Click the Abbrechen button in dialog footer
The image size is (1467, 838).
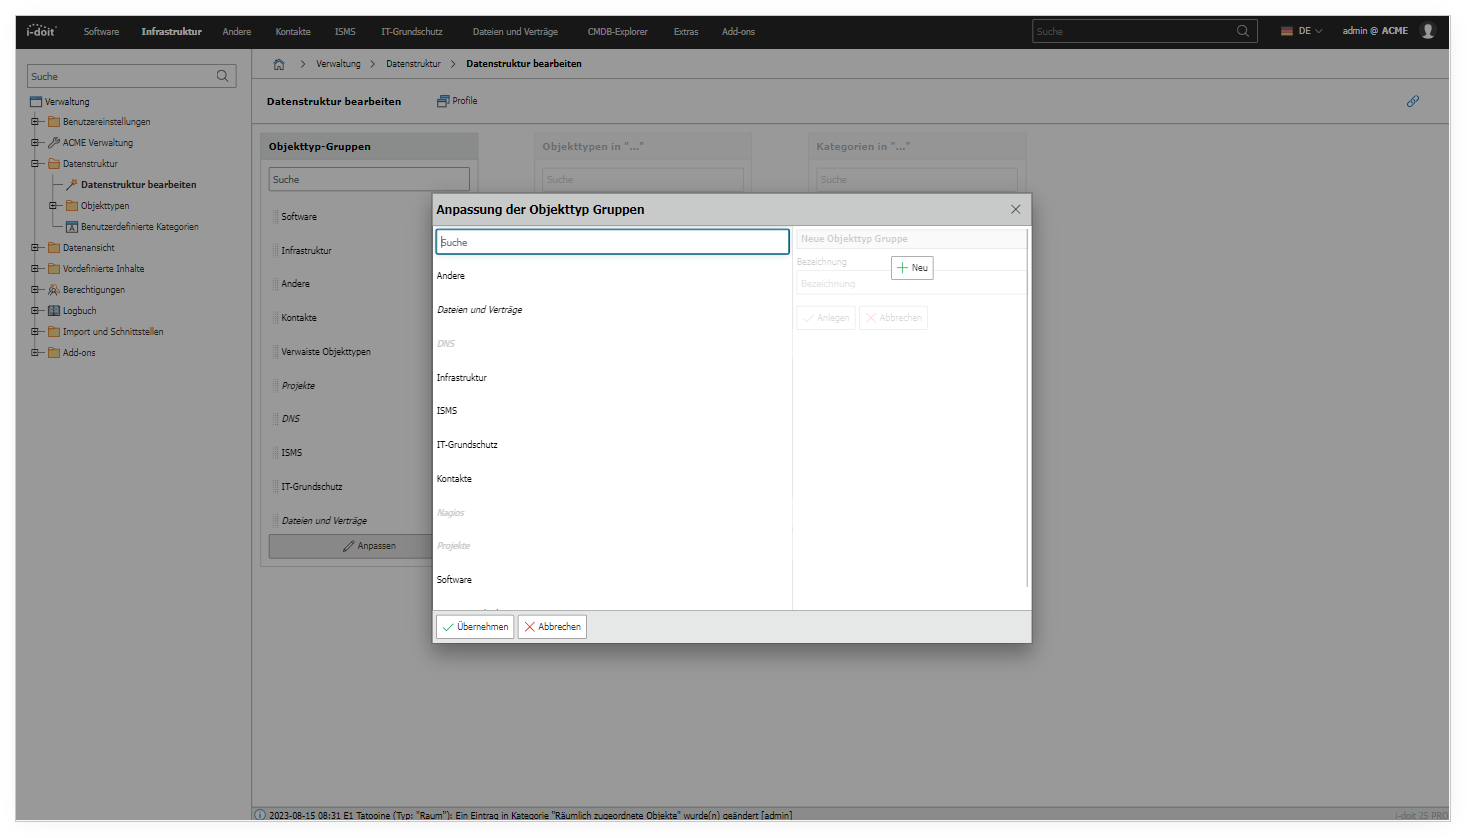(x=552, y=627)
